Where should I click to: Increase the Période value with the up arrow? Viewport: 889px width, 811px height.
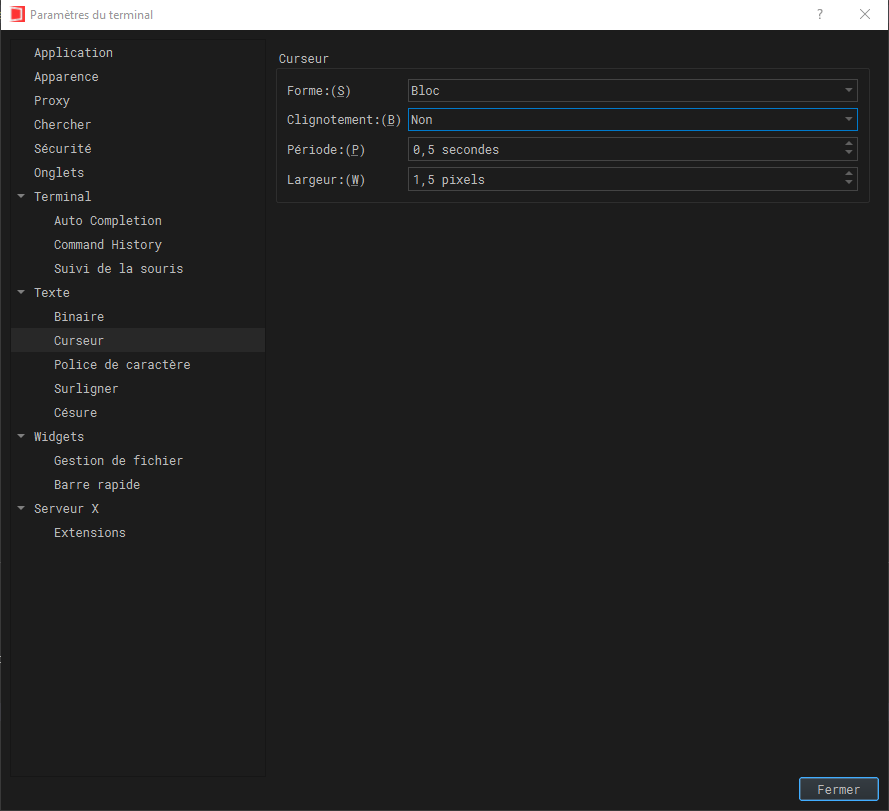(x=849, y=144)
